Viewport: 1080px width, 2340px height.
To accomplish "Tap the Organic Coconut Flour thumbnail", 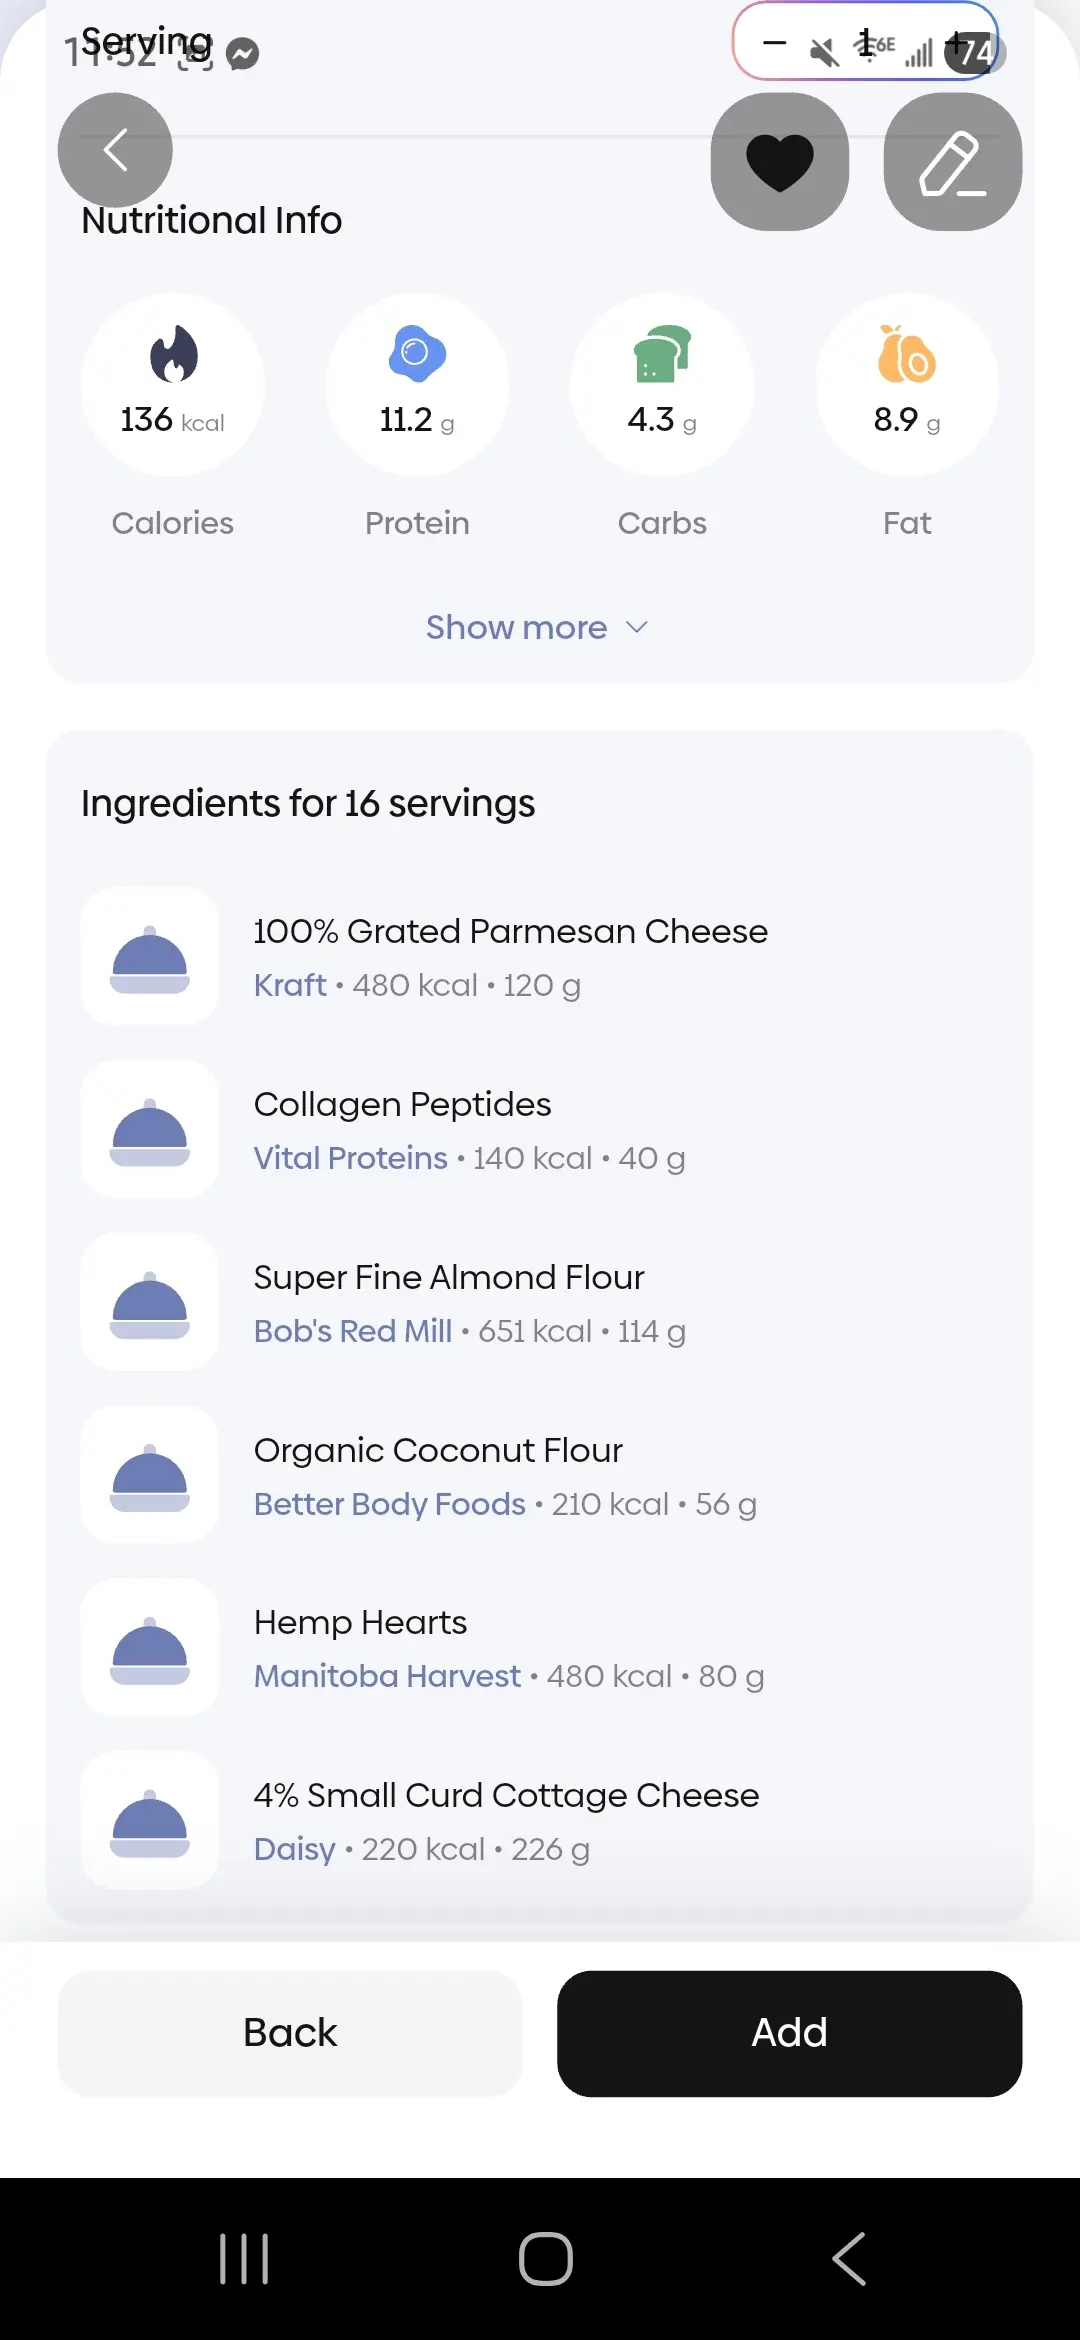I will pos(150,1476).
